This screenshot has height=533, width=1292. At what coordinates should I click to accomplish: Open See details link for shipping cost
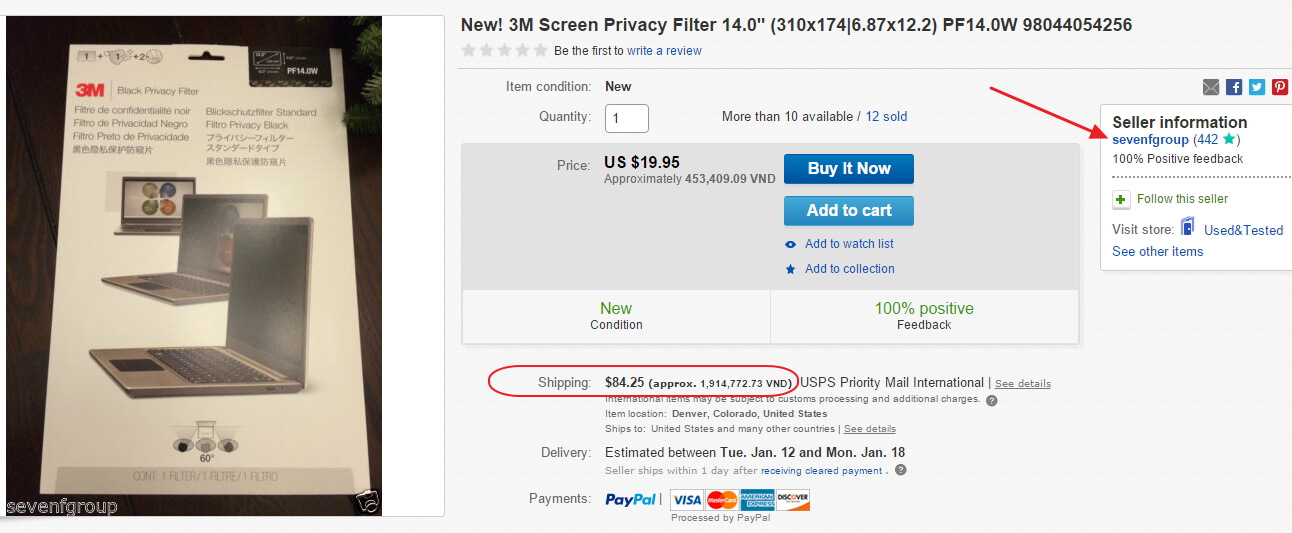coord(1022,384)
